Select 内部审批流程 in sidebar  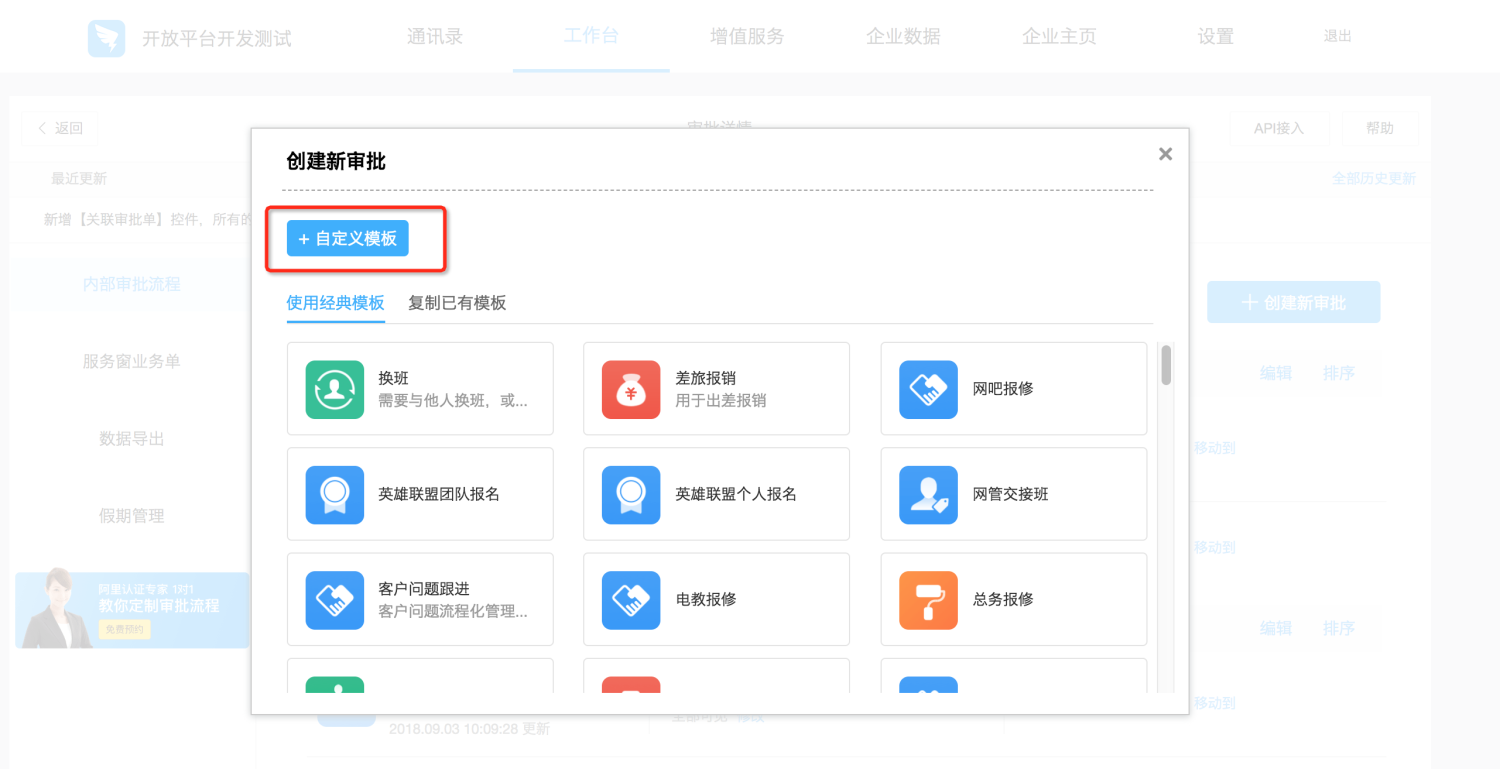[132, 284]
